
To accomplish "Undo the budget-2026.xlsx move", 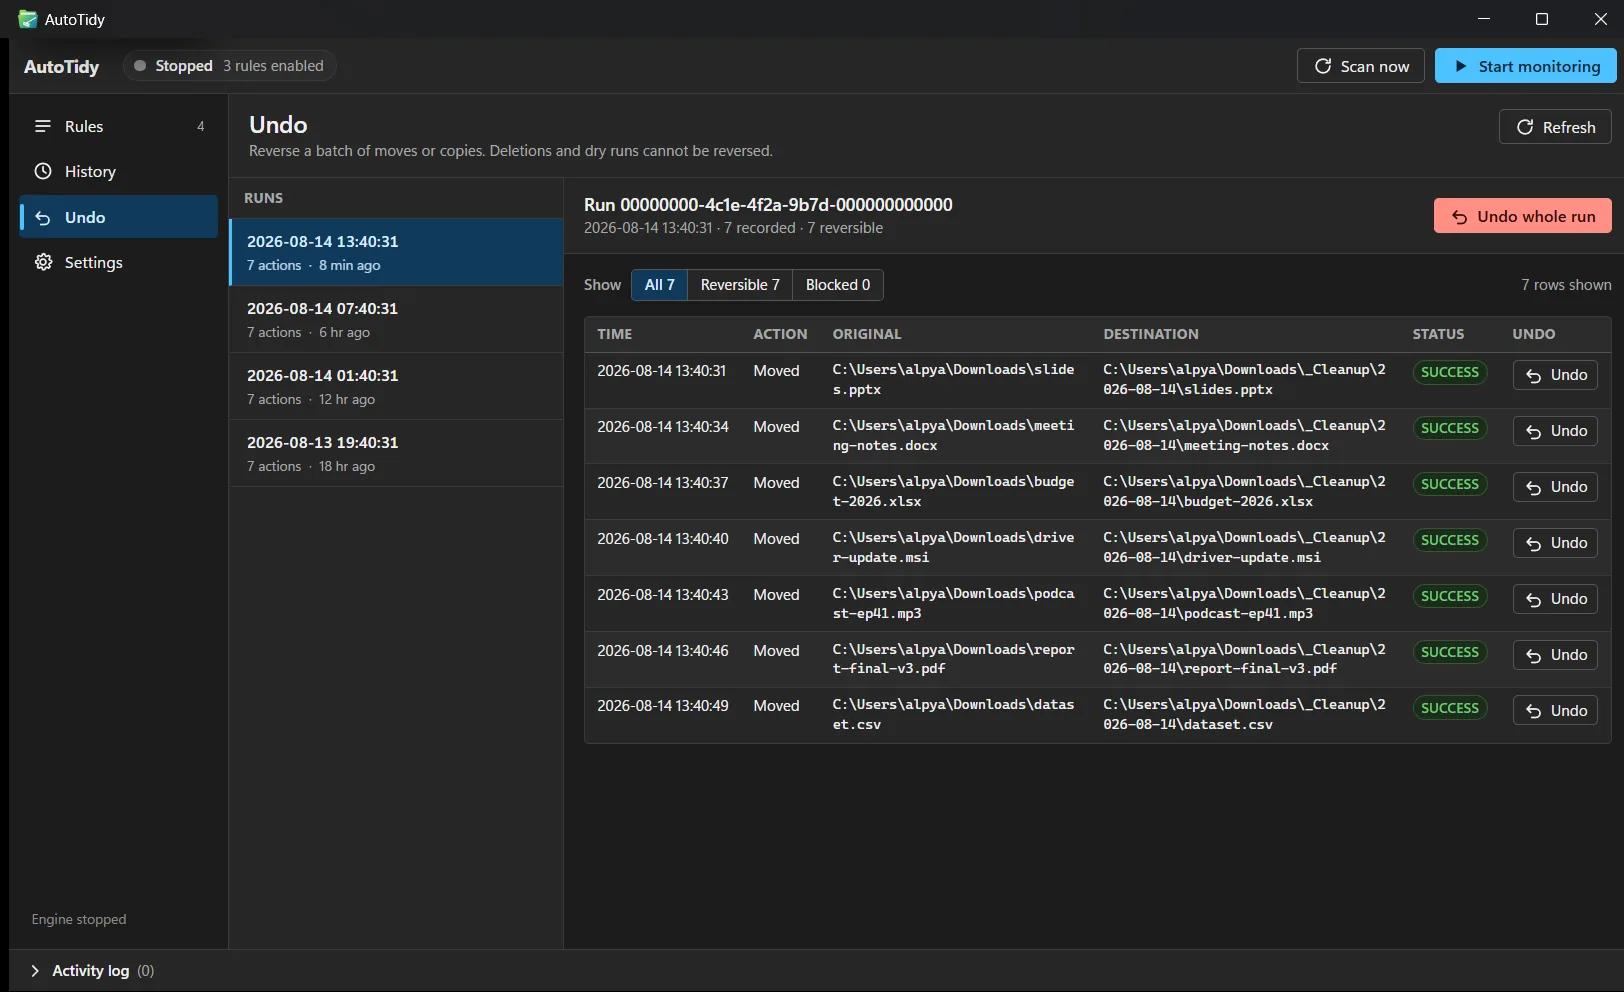I will pos(1555,487).
